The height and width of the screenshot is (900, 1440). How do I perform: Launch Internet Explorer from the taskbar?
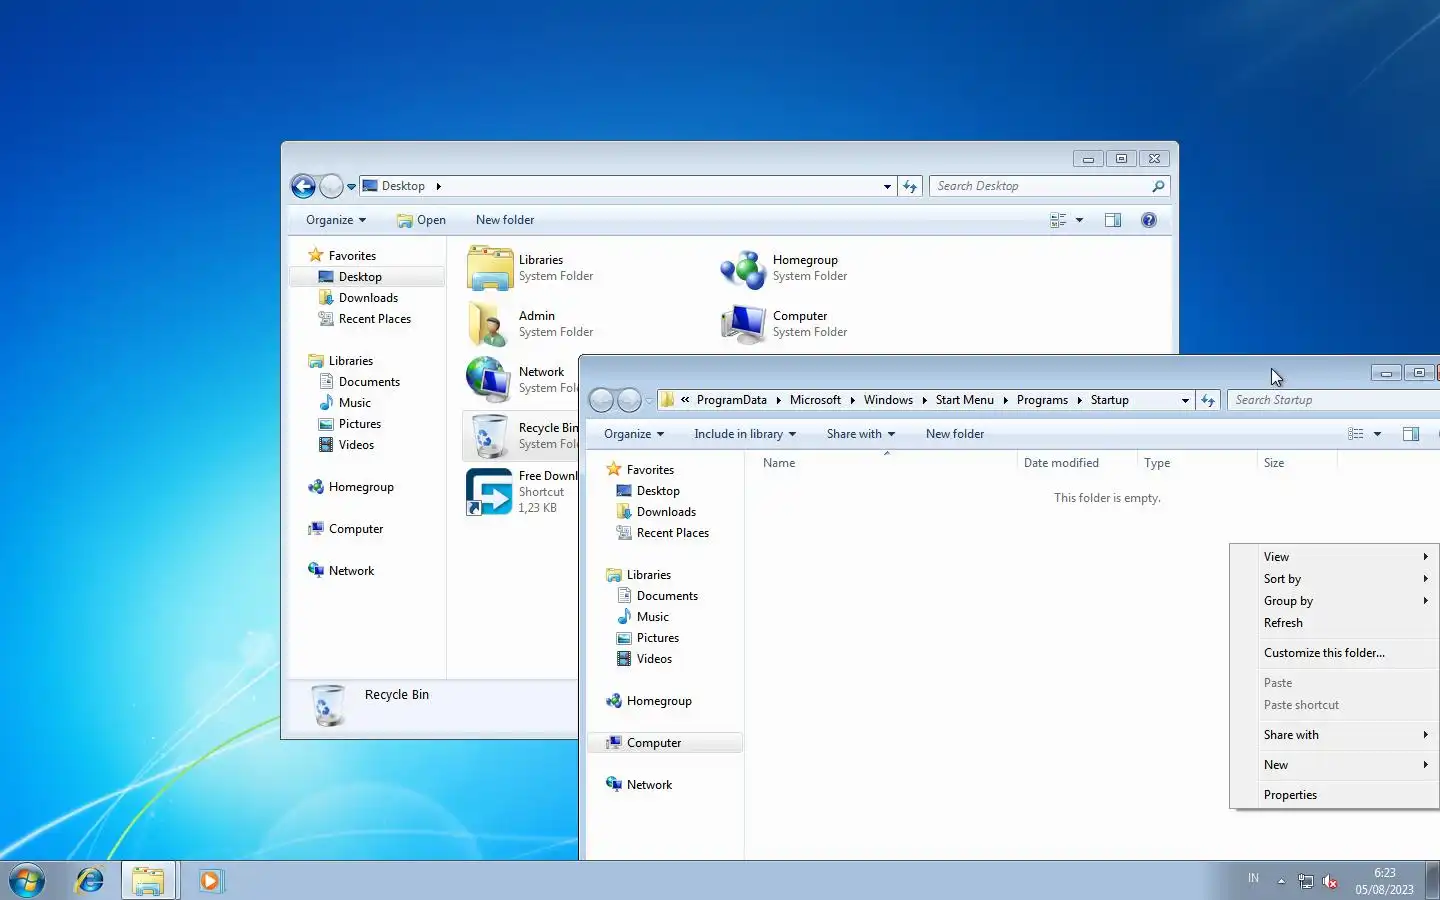point(90,880)
